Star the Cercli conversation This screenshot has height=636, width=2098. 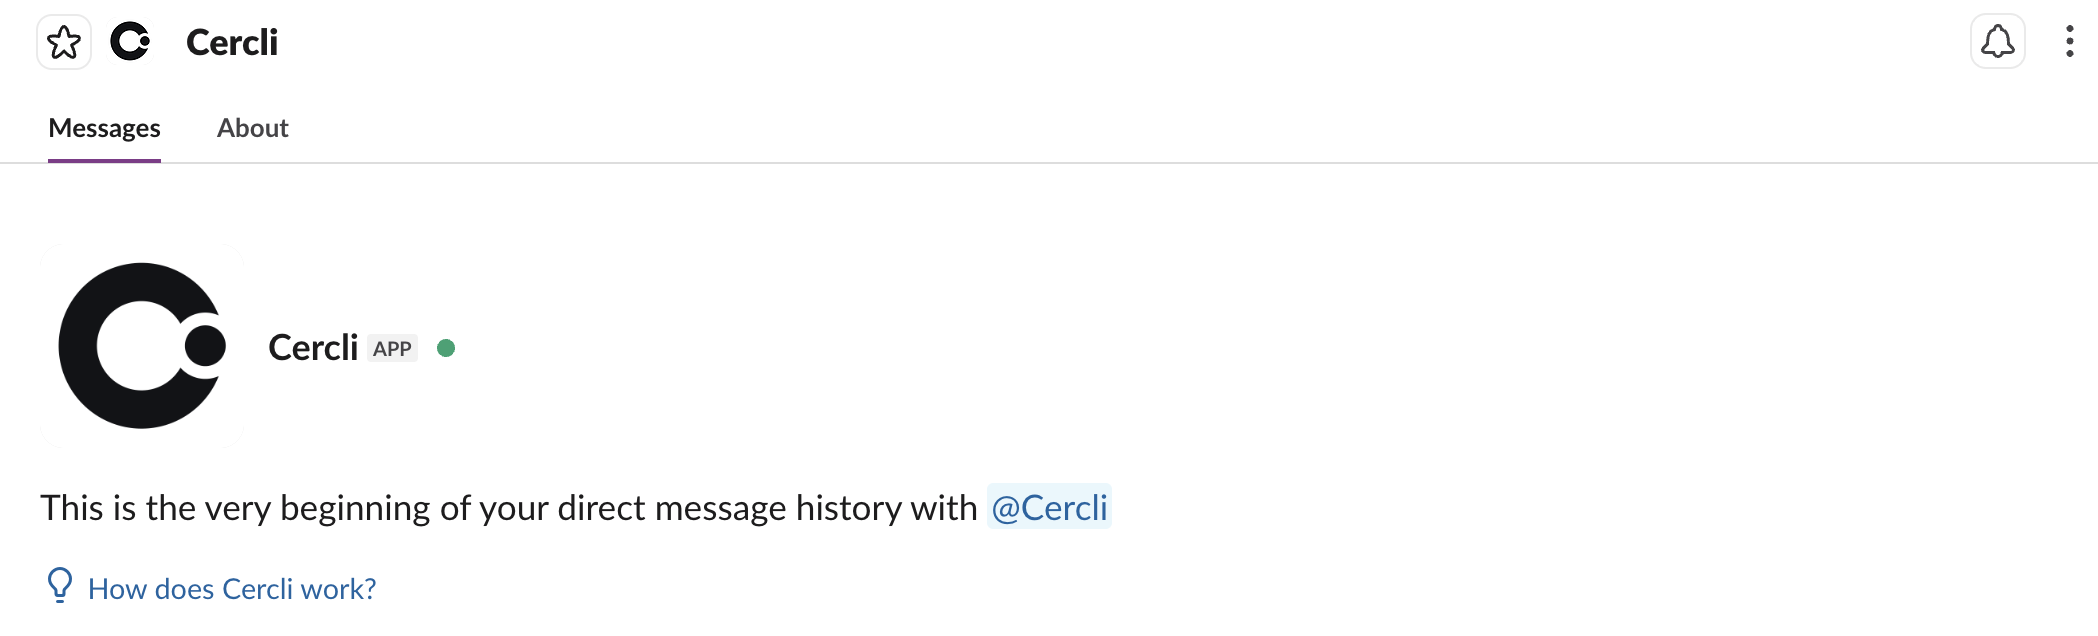point(64,42)
